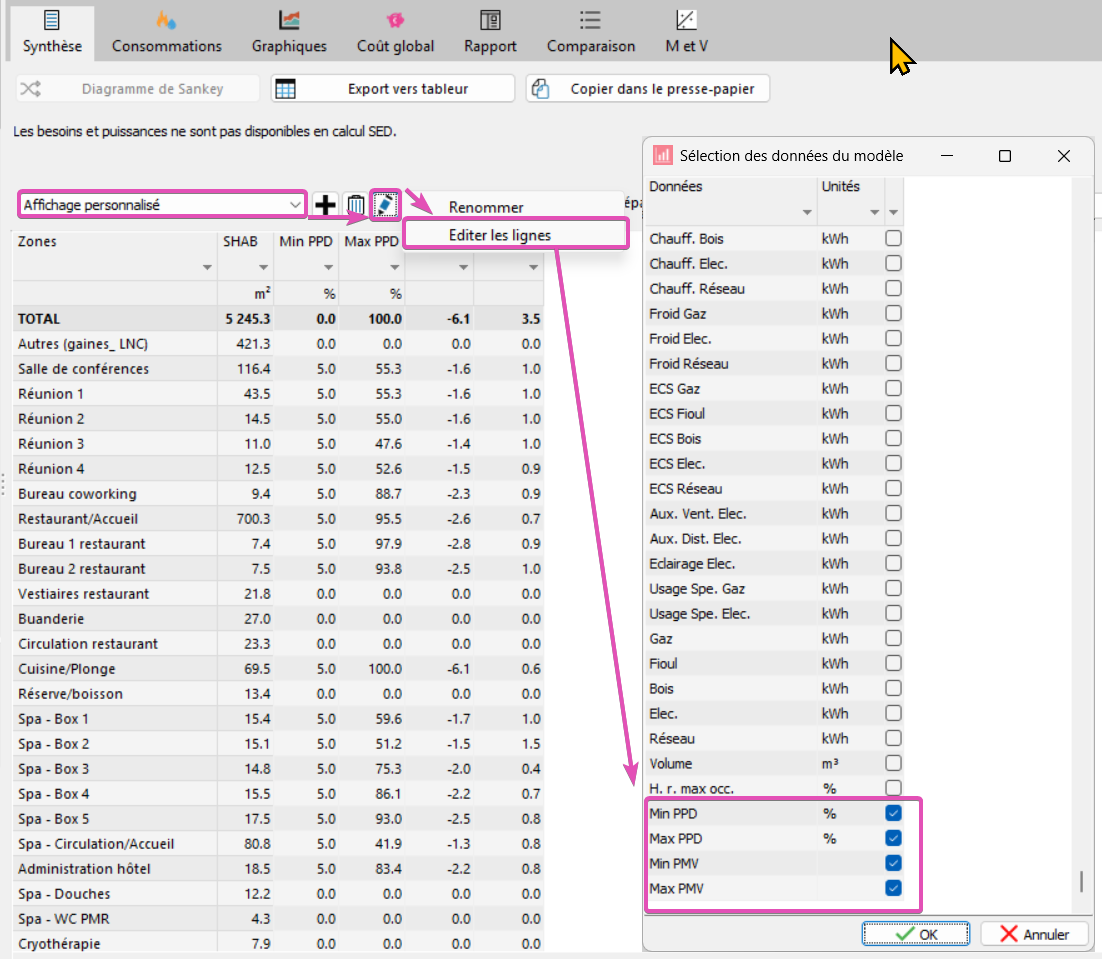Choose Renommer from the menu

[486, 207]
